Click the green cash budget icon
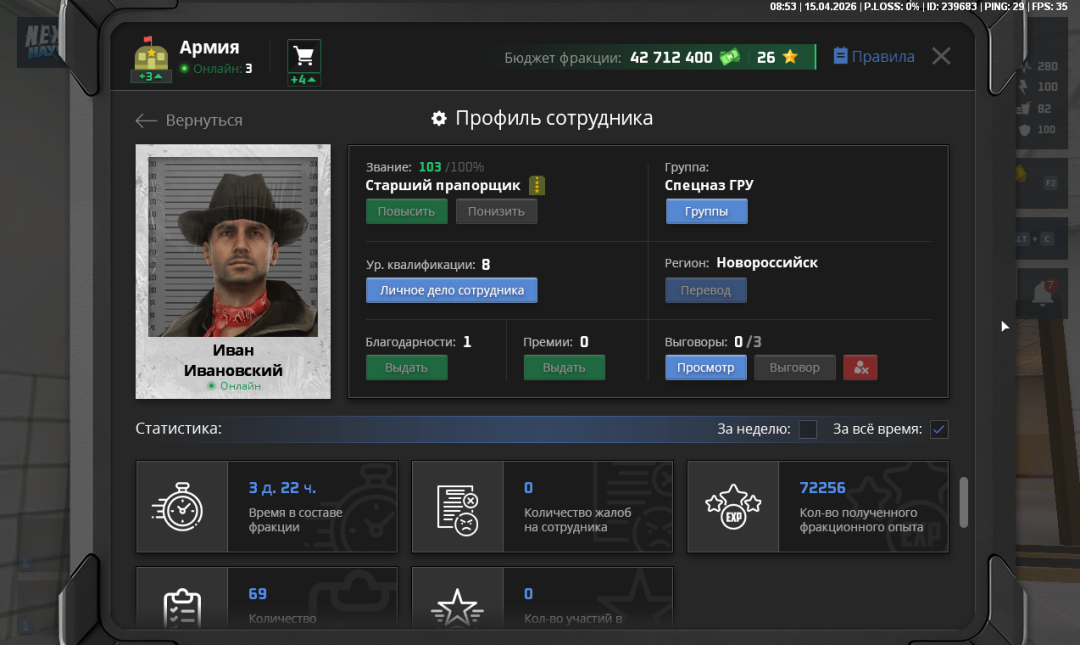Image resolution: width=1080 pixels, height=645 pixels. tap(730, 57)
